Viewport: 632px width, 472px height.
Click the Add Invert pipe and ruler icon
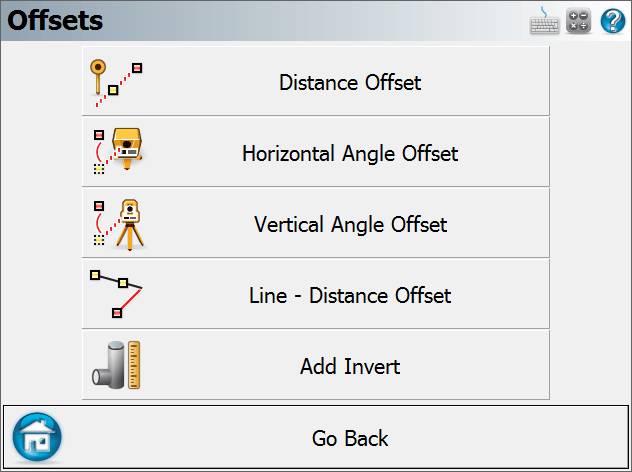tap(116, 365)
